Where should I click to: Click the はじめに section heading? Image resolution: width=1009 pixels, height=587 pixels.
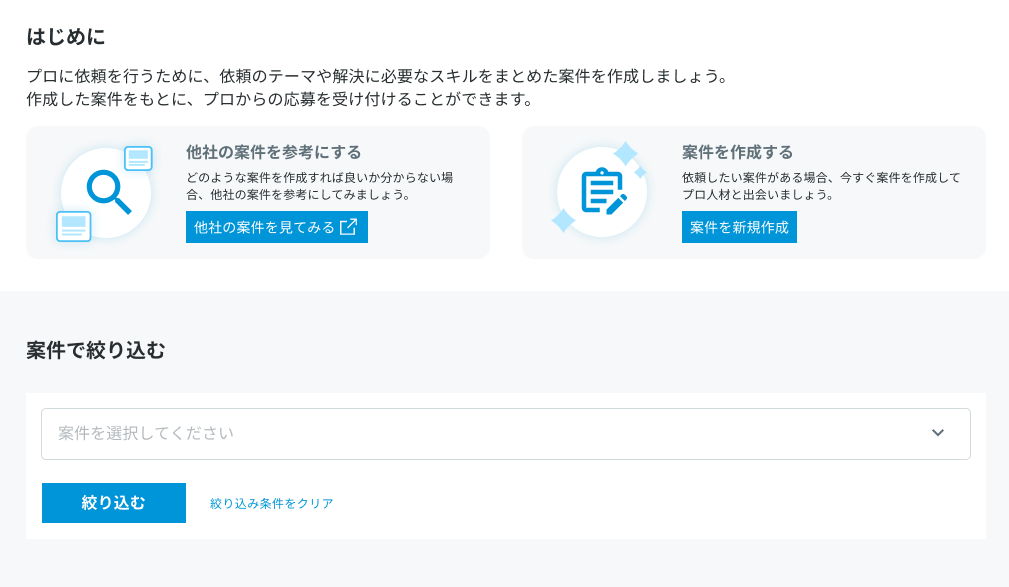[66, 37]
